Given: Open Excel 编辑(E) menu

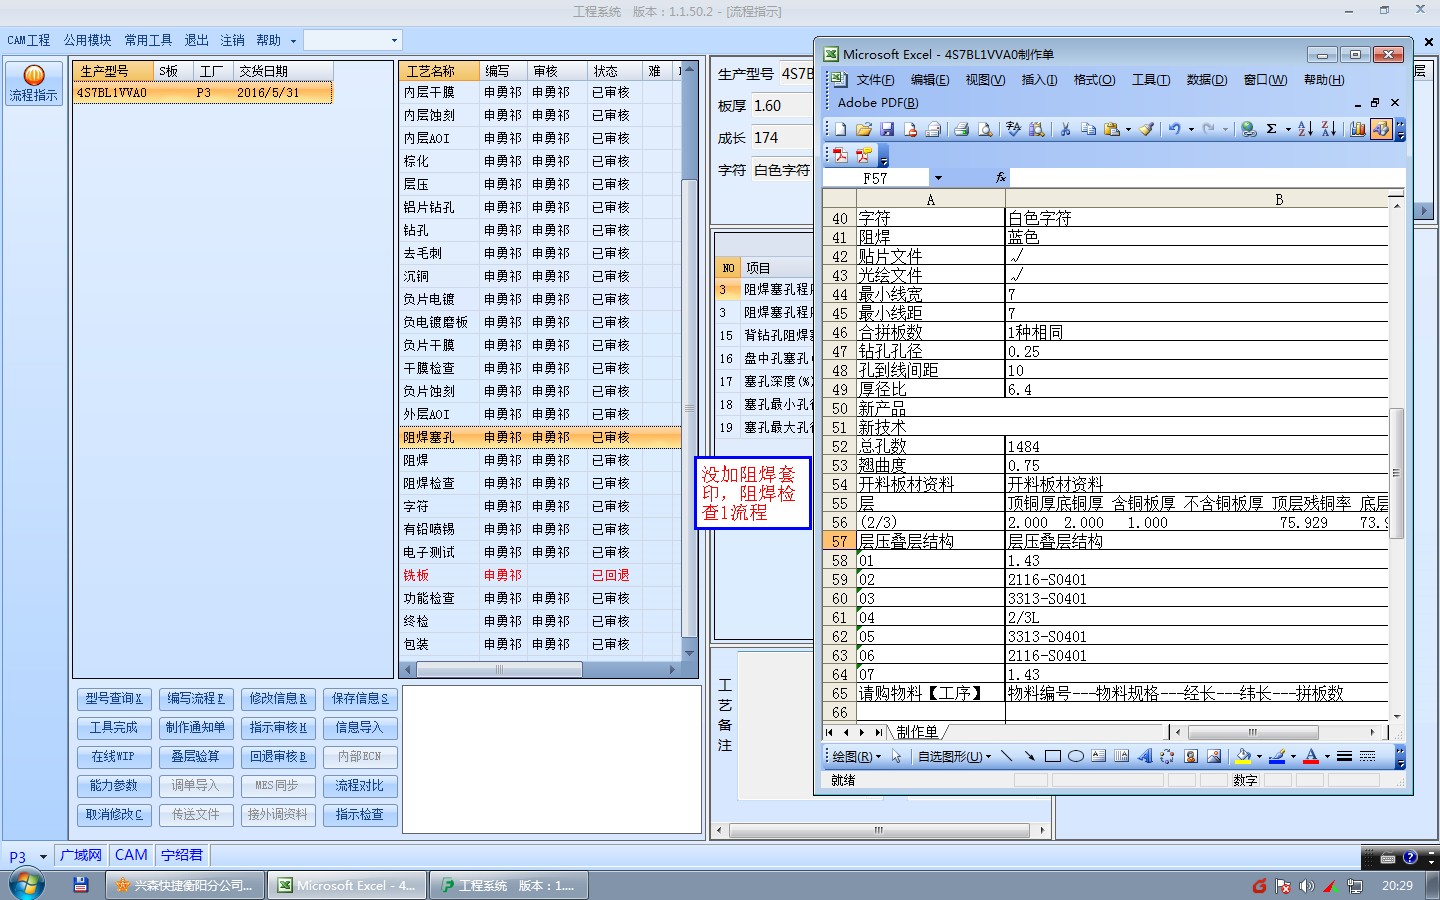Looking at the screenshot, I should (x=930, y=80).
